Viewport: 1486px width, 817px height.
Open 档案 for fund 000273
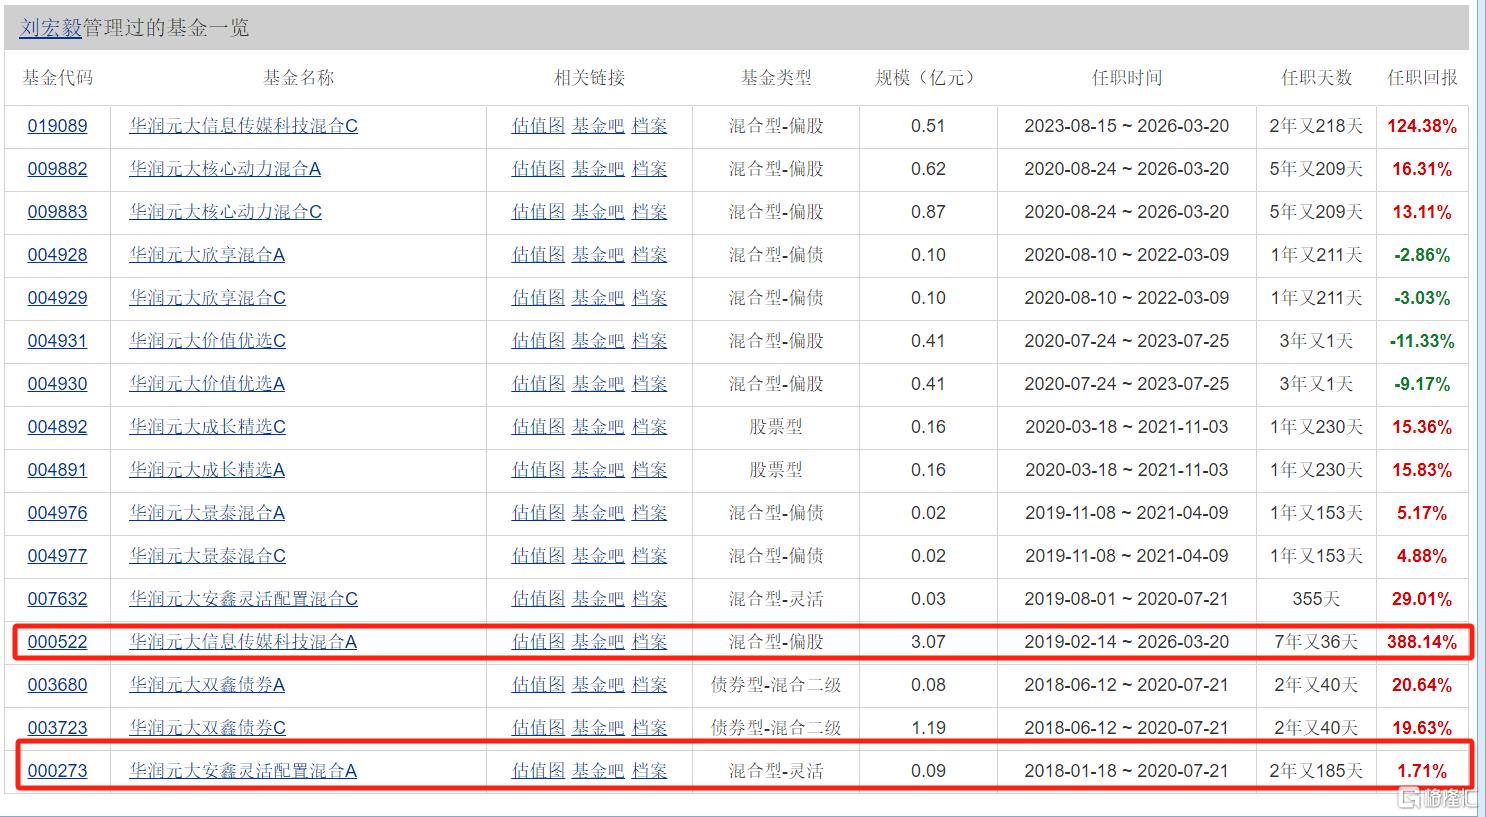(x=650, y=771)
